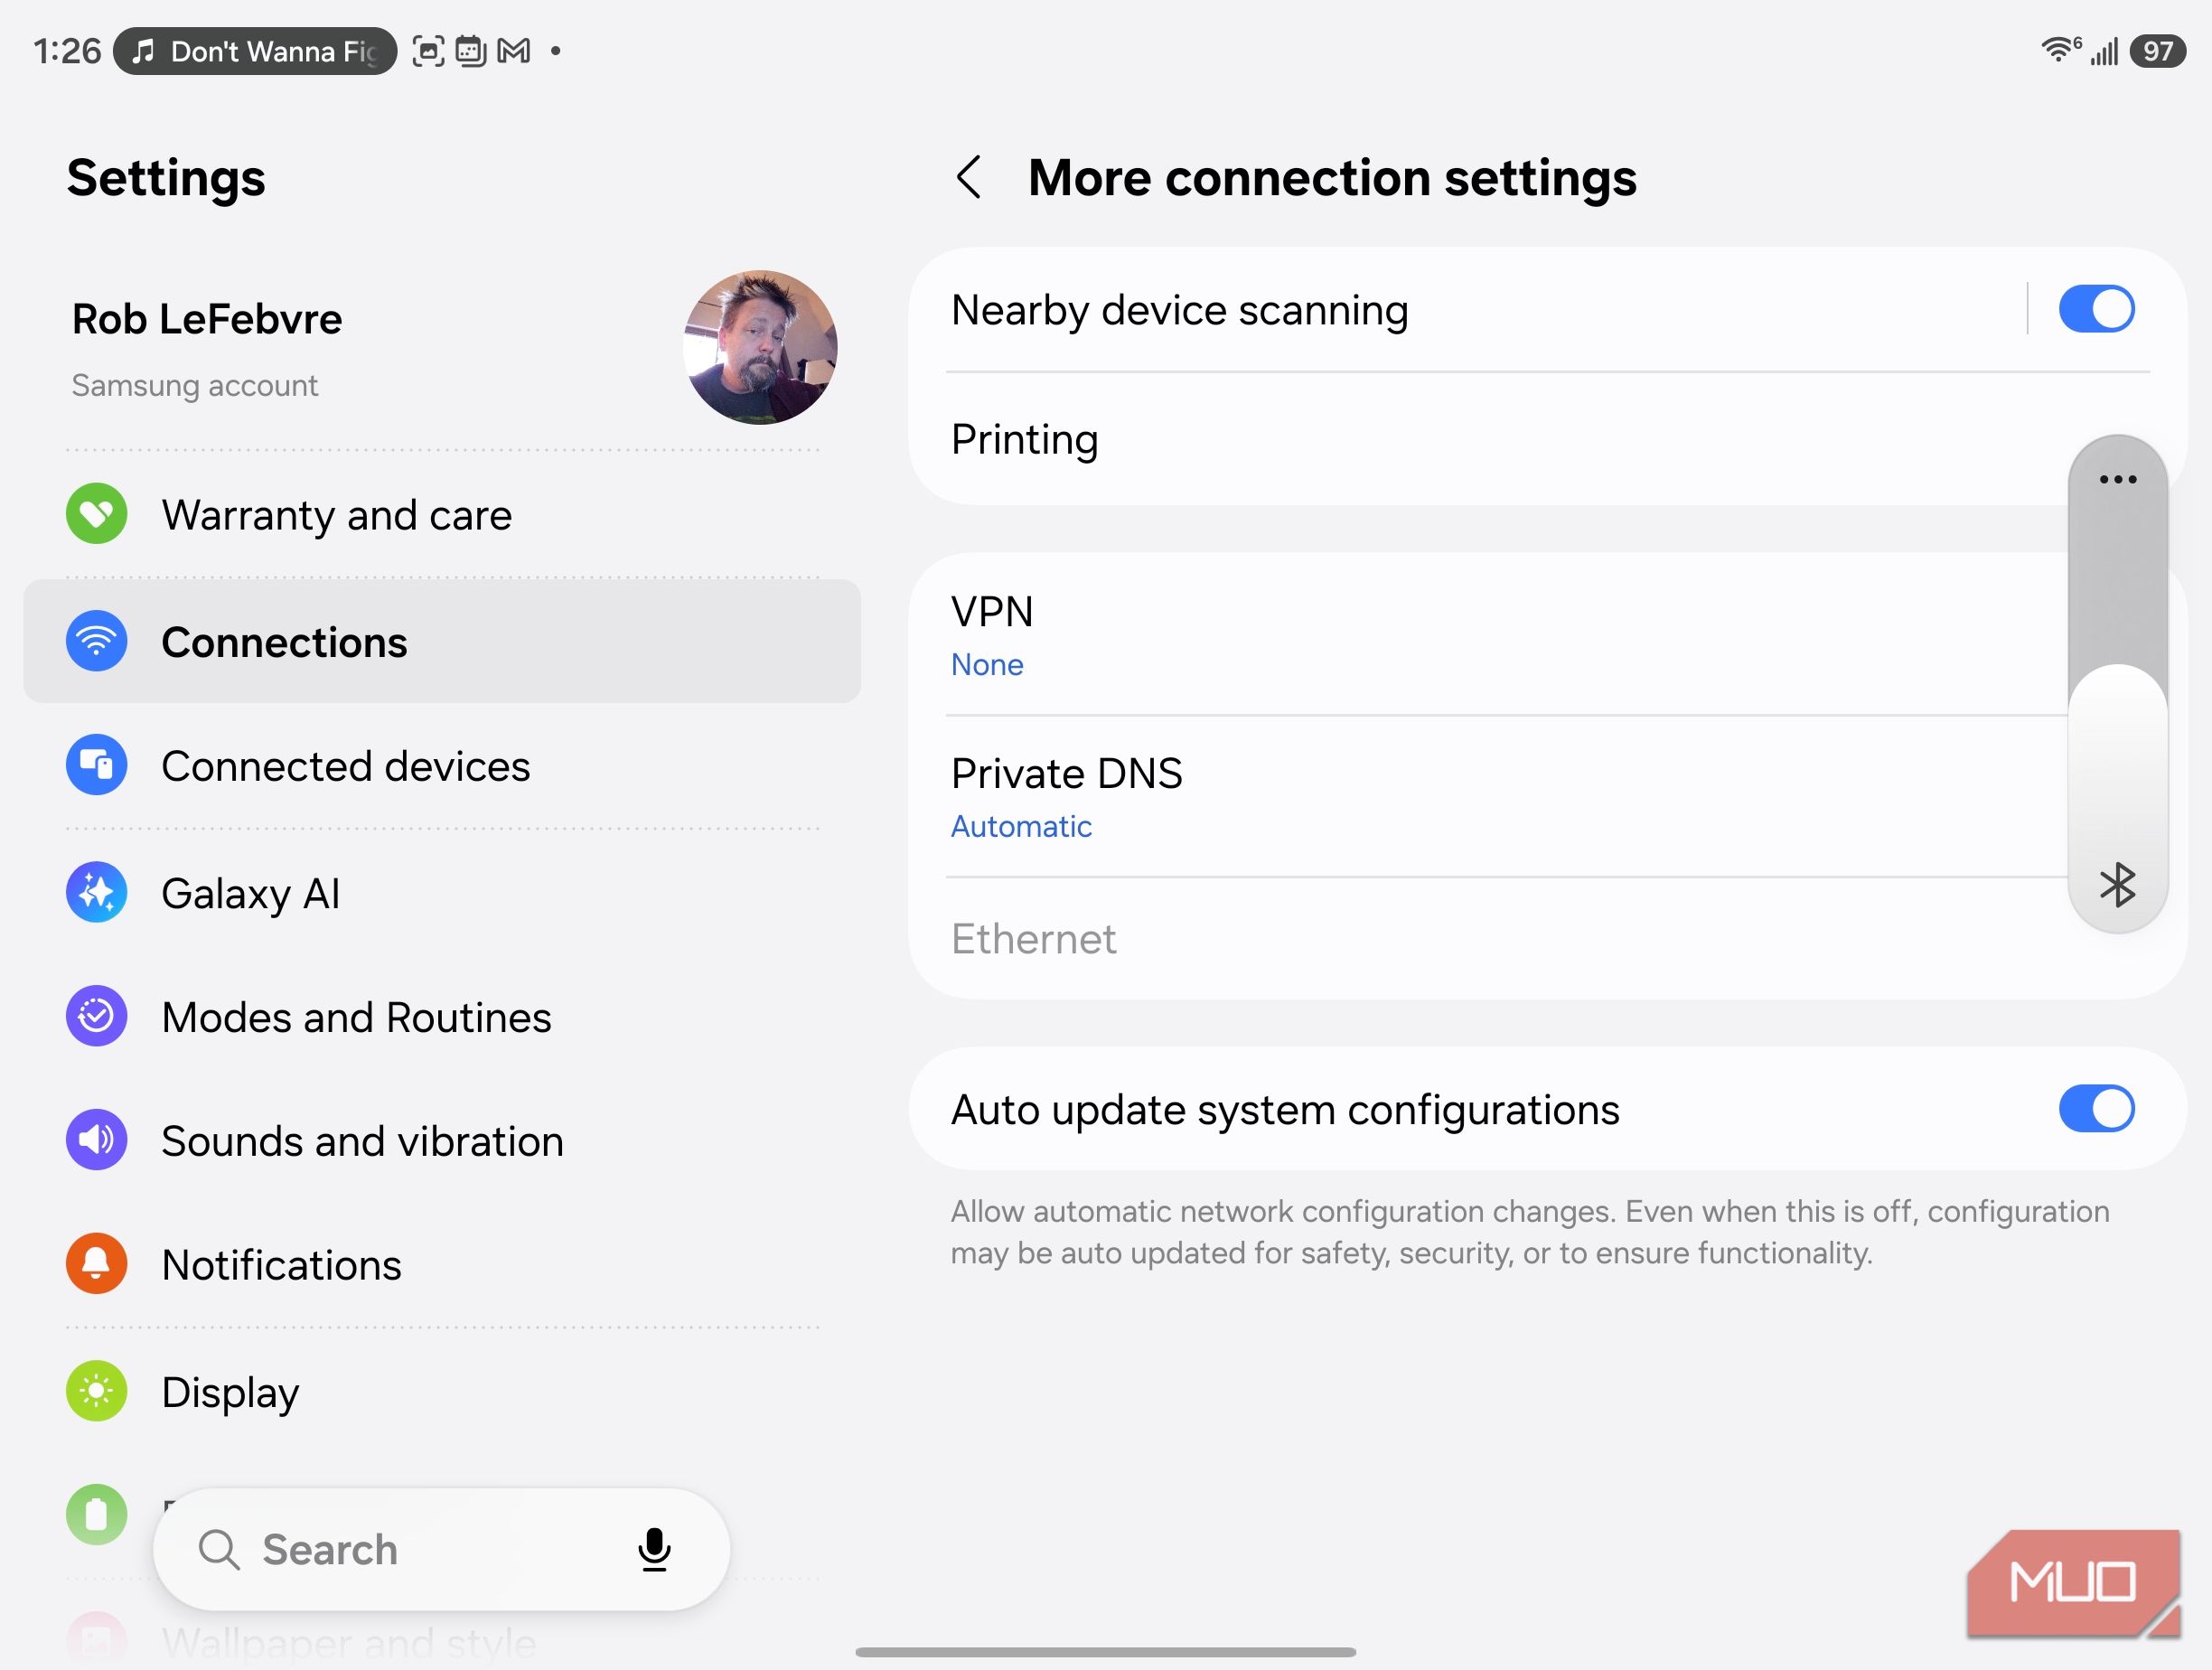Open the Connected devices icon

[96, 765]
